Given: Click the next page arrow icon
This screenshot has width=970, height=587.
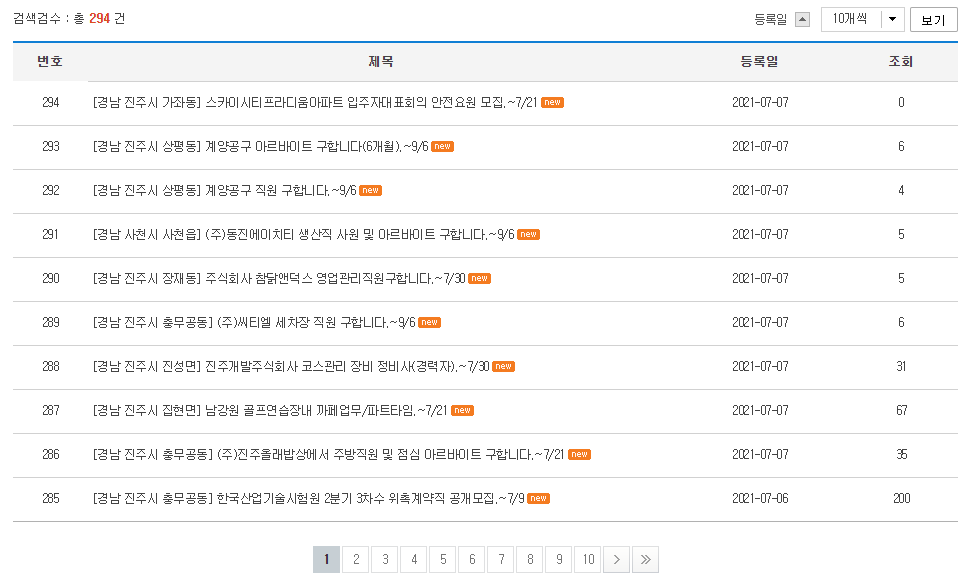Looking at the screenshot, I should [617, 559].
